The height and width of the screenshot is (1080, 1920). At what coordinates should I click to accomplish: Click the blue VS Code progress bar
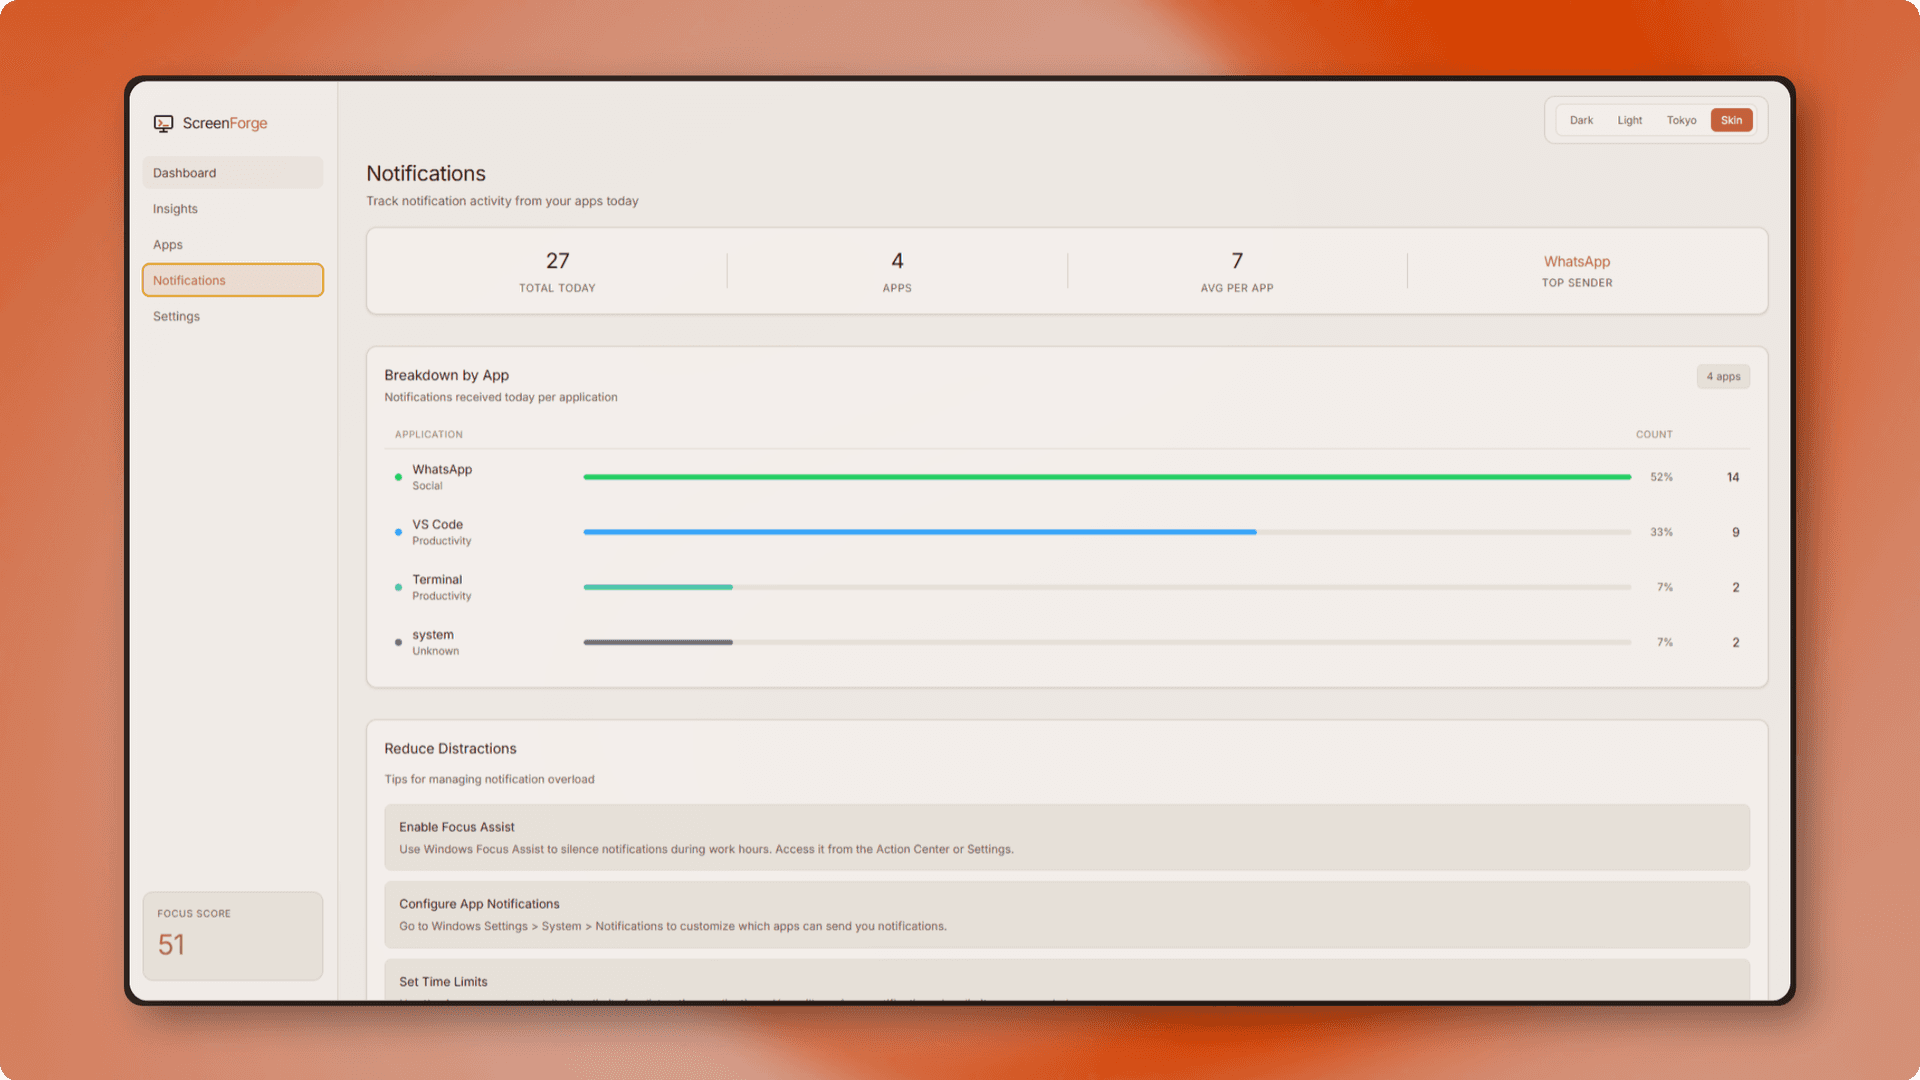(919, 532)
